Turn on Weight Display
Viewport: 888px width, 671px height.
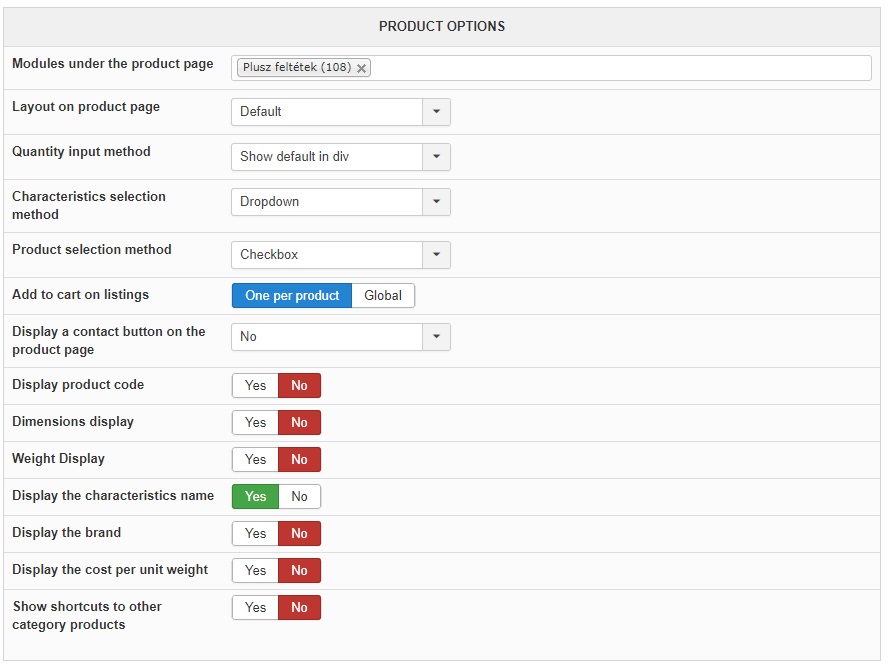pyautogui.click(x=255, y=460)
